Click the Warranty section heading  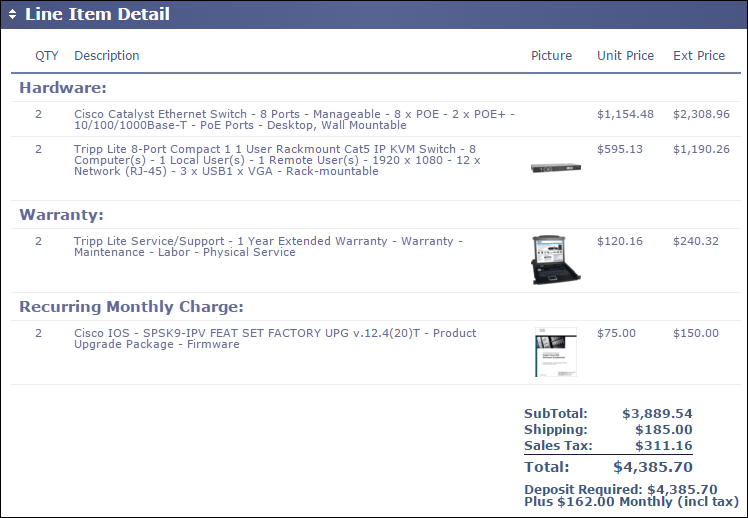click(x=62, y=215)
